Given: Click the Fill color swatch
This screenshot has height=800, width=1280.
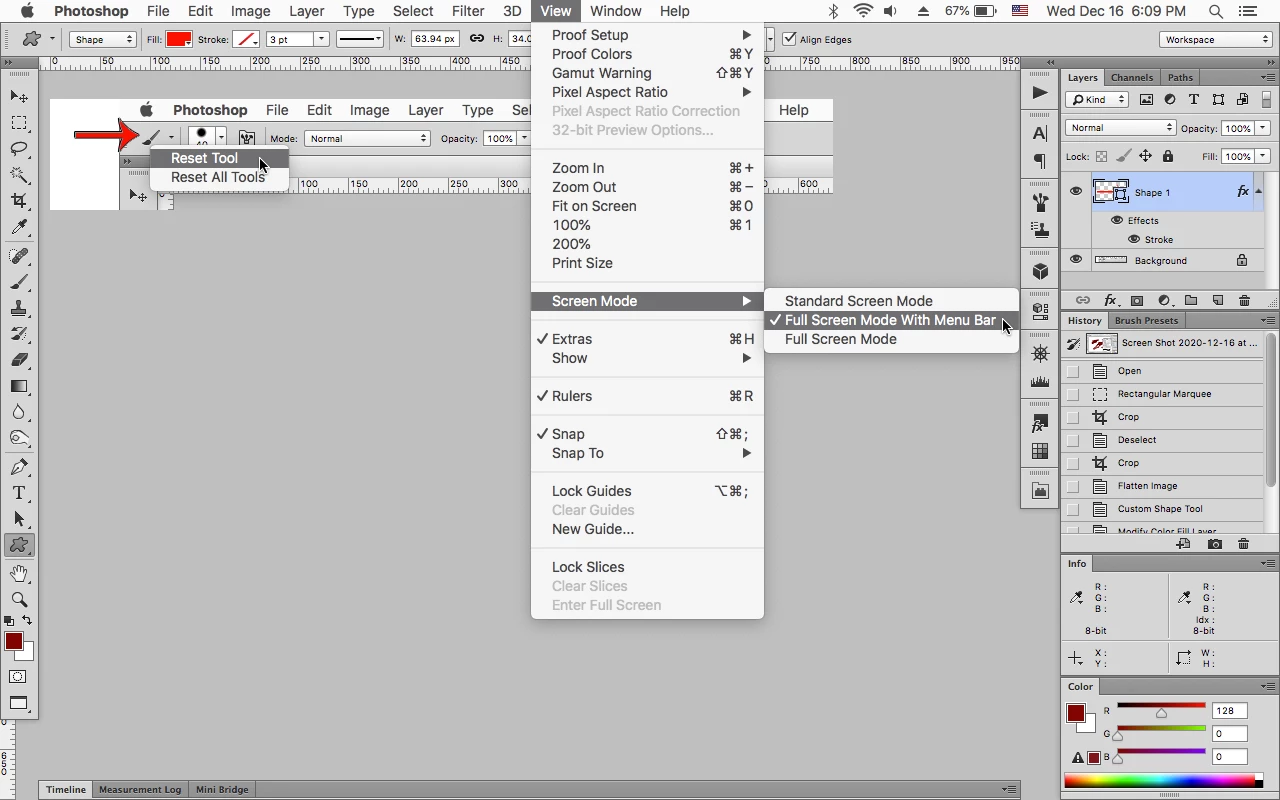Looking at the screenshot, I should [179, 39].
